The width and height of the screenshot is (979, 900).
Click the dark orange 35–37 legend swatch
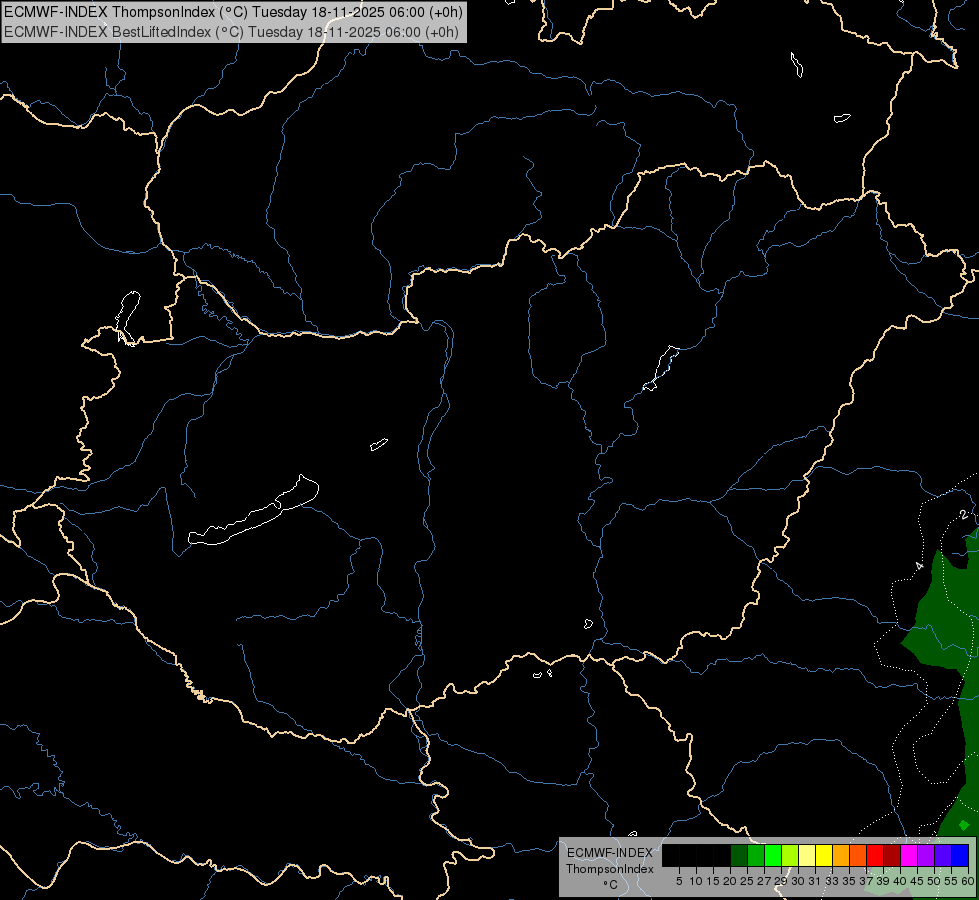coord(858,855)
